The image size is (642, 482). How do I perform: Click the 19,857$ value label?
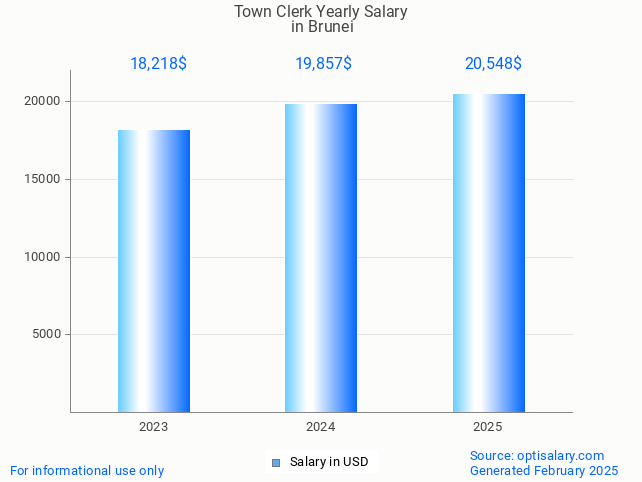322,64
